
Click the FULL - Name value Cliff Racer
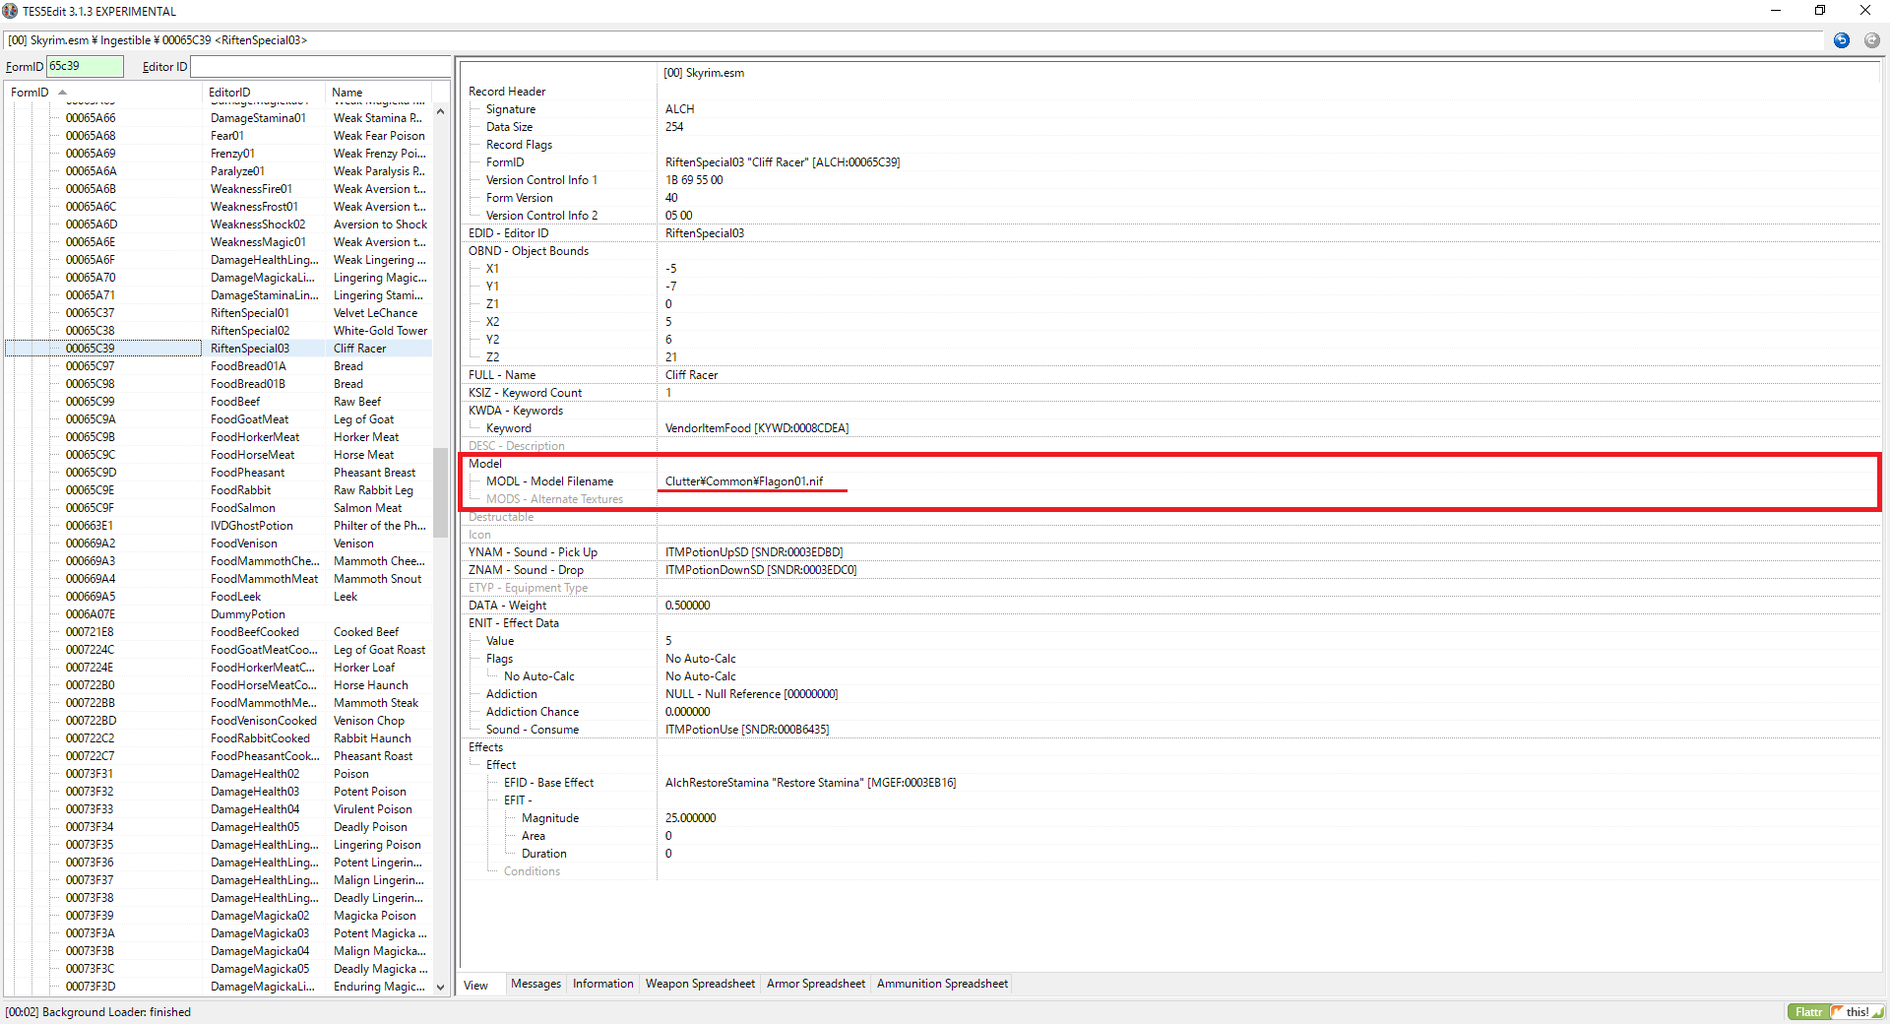pos(691,375)
